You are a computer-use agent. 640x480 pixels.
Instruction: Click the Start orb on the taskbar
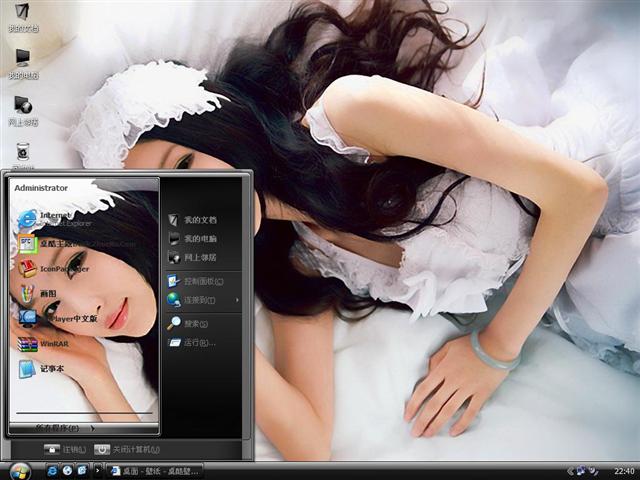pyautogui.click(x=20, y=470)
